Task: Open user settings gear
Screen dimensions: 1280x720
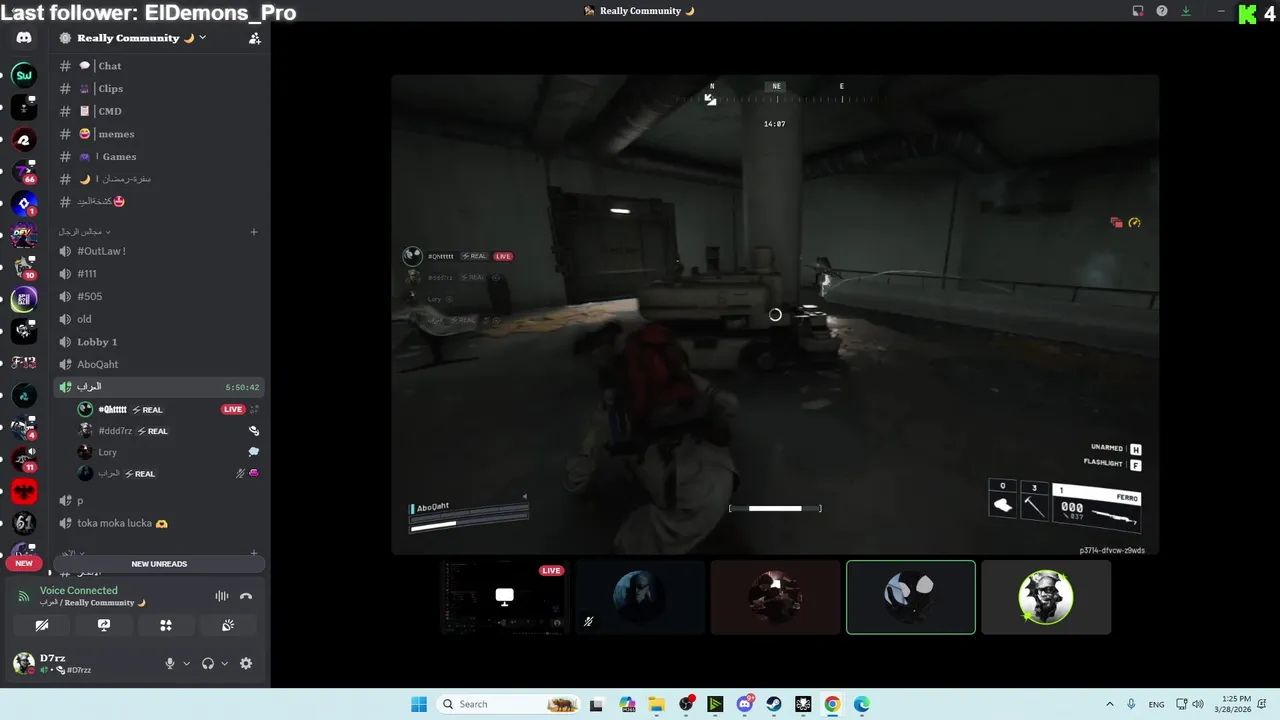Action: pyautogui.click(x=246, y=663)
